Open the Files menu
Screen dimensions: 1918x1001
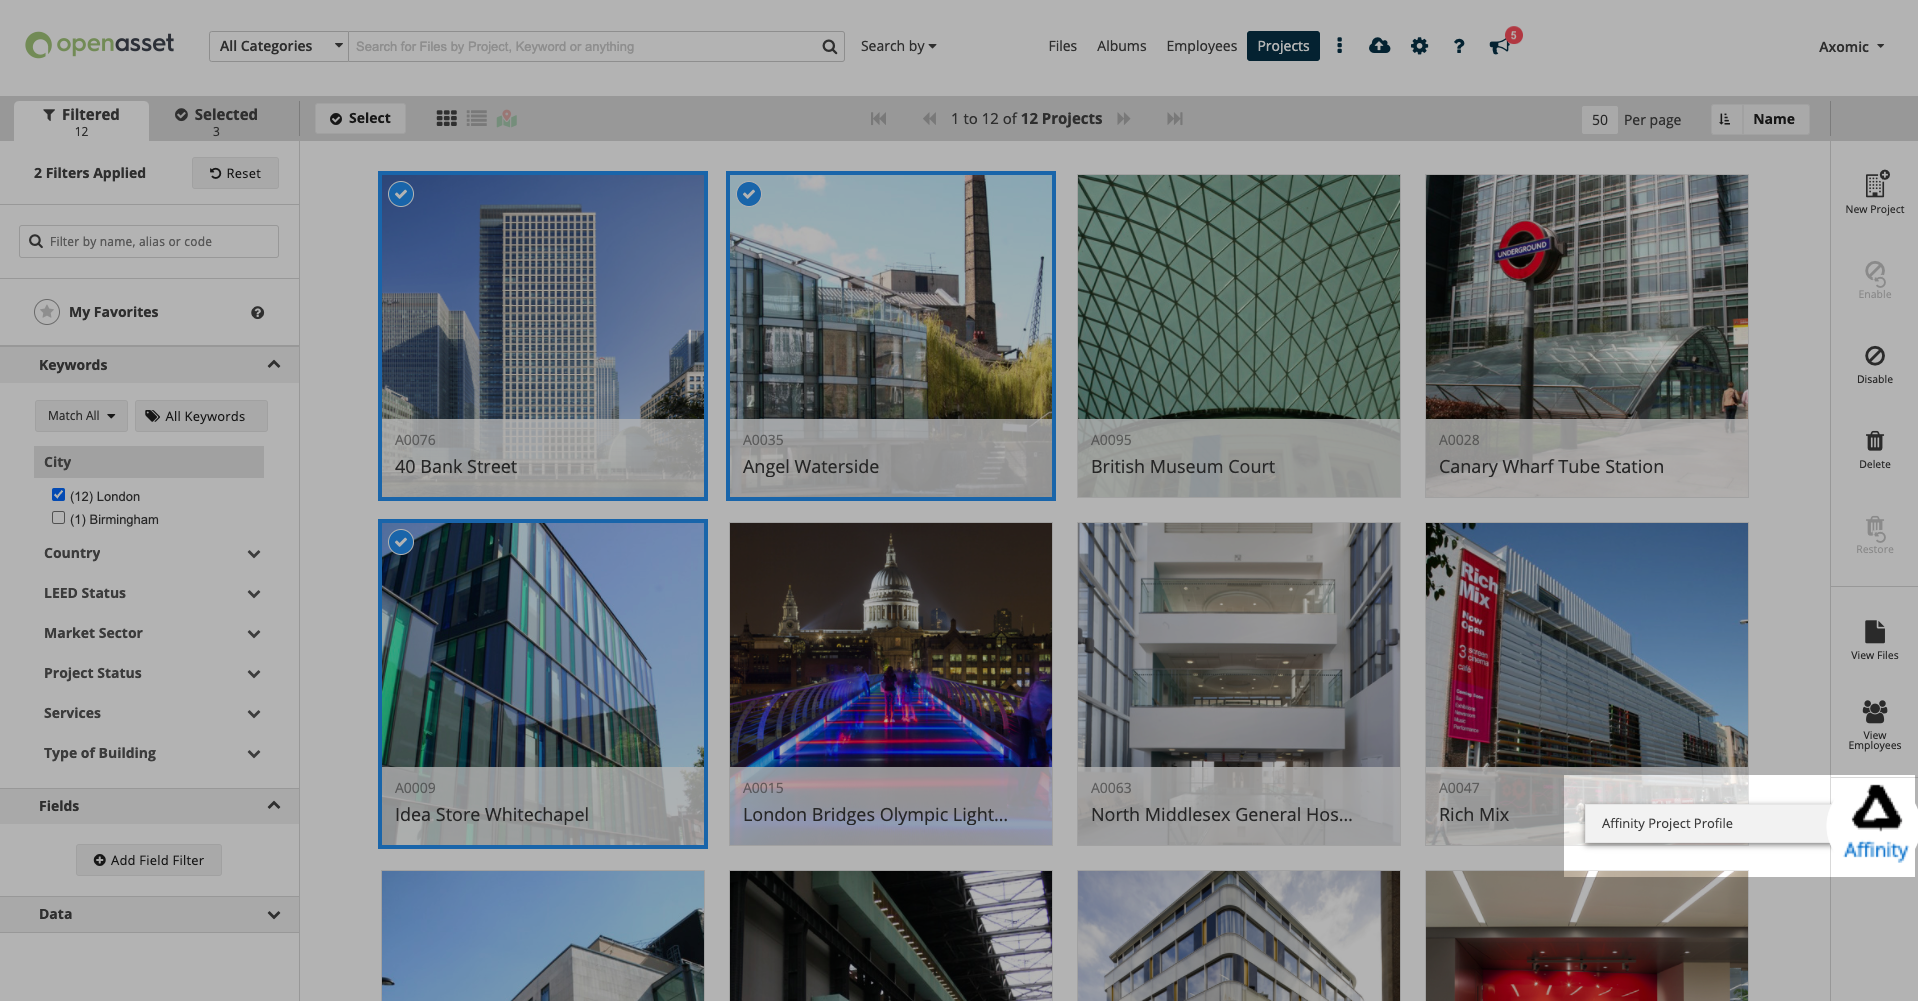coord(1062,46)
